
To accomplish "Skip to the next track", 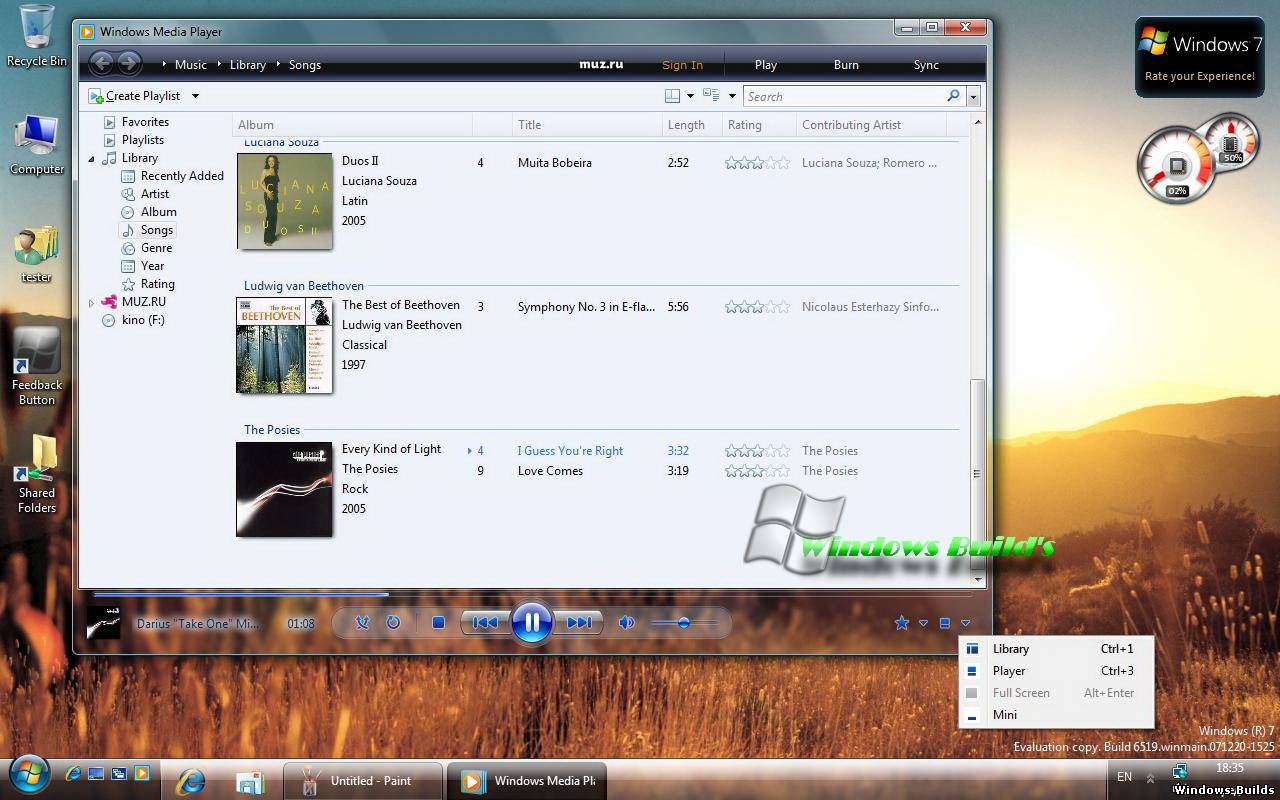I will [579, 623].
